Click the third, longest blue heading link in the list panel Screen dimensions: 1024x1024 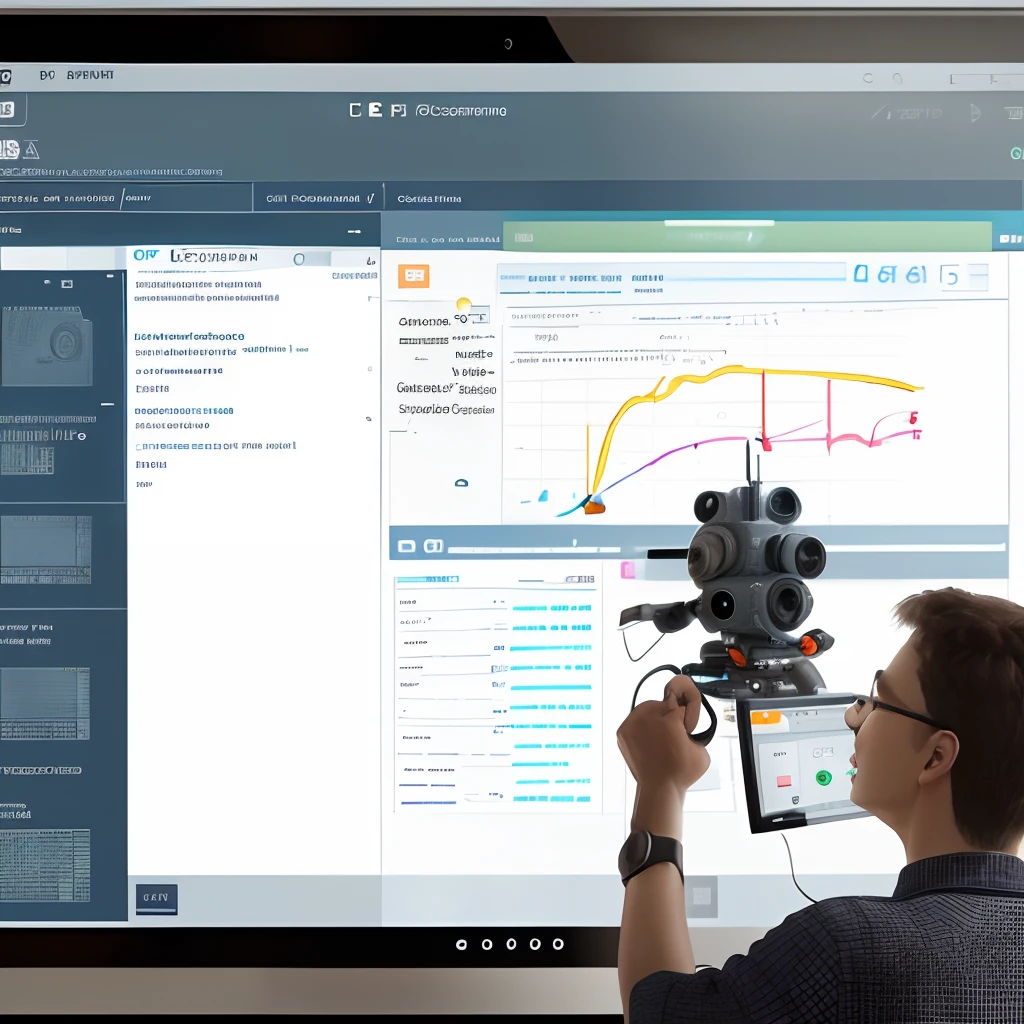click(x=216, y=446)
